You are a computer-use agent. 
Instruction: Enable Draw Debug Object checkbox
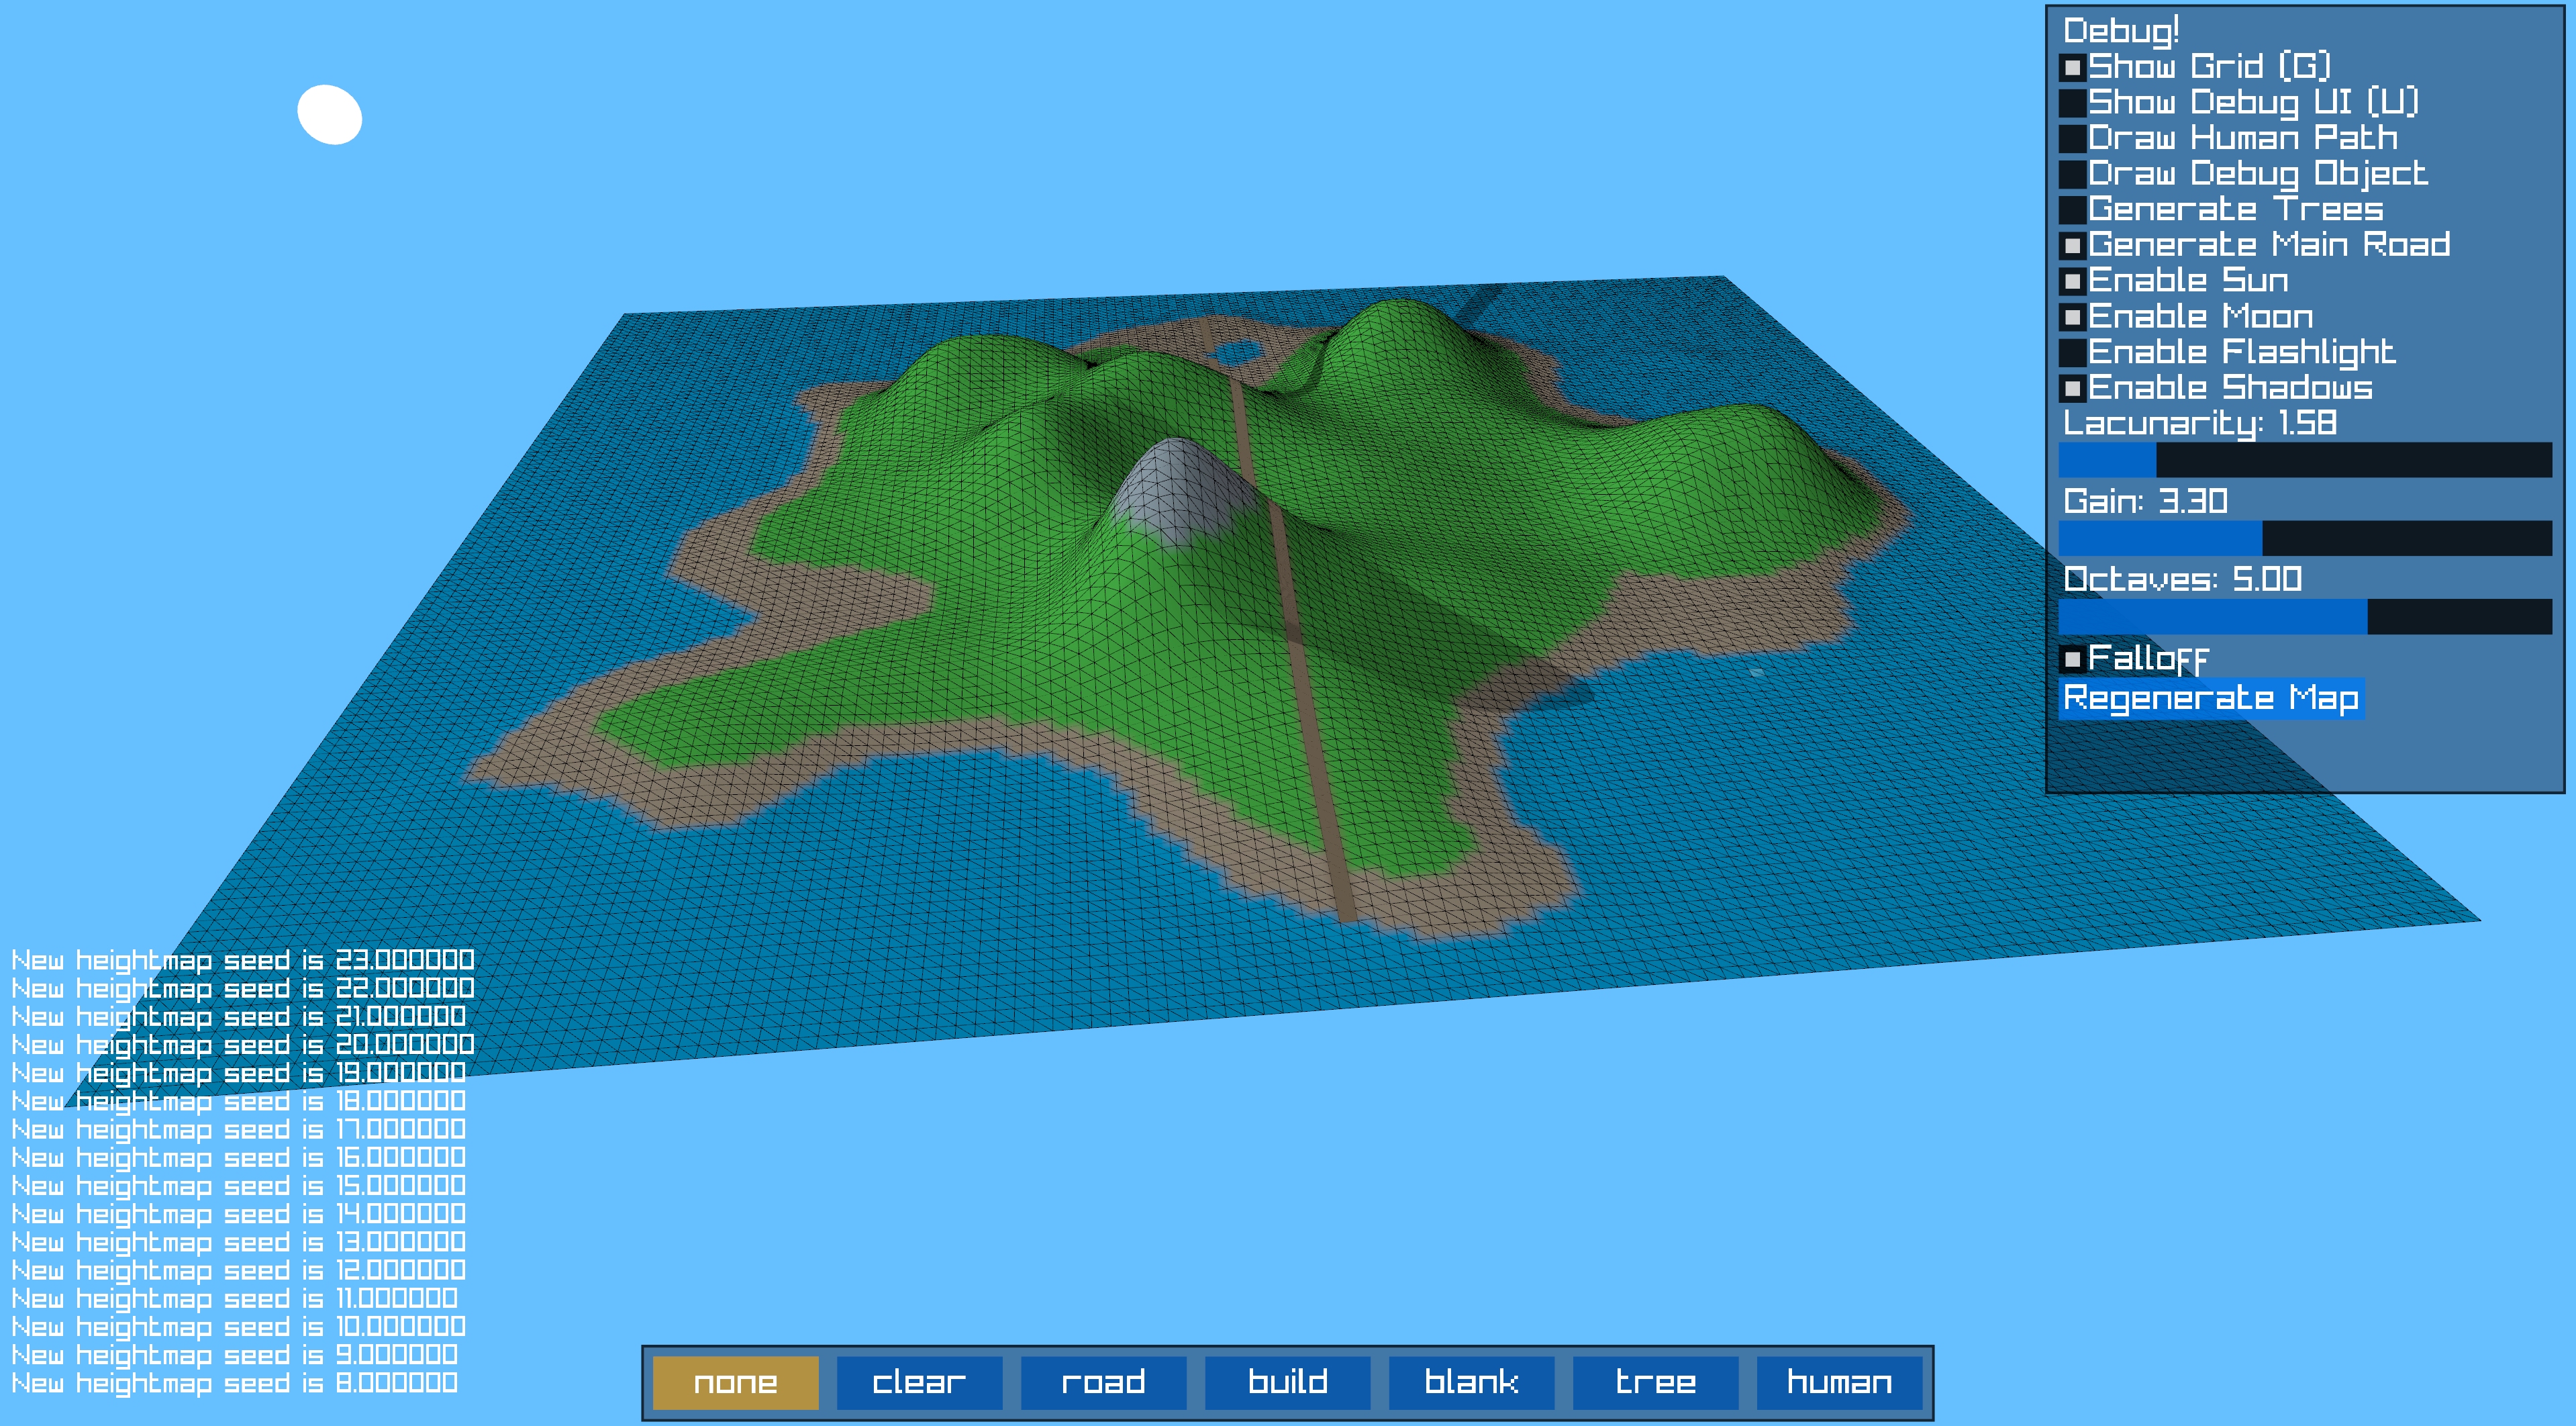coord(2072,174)
